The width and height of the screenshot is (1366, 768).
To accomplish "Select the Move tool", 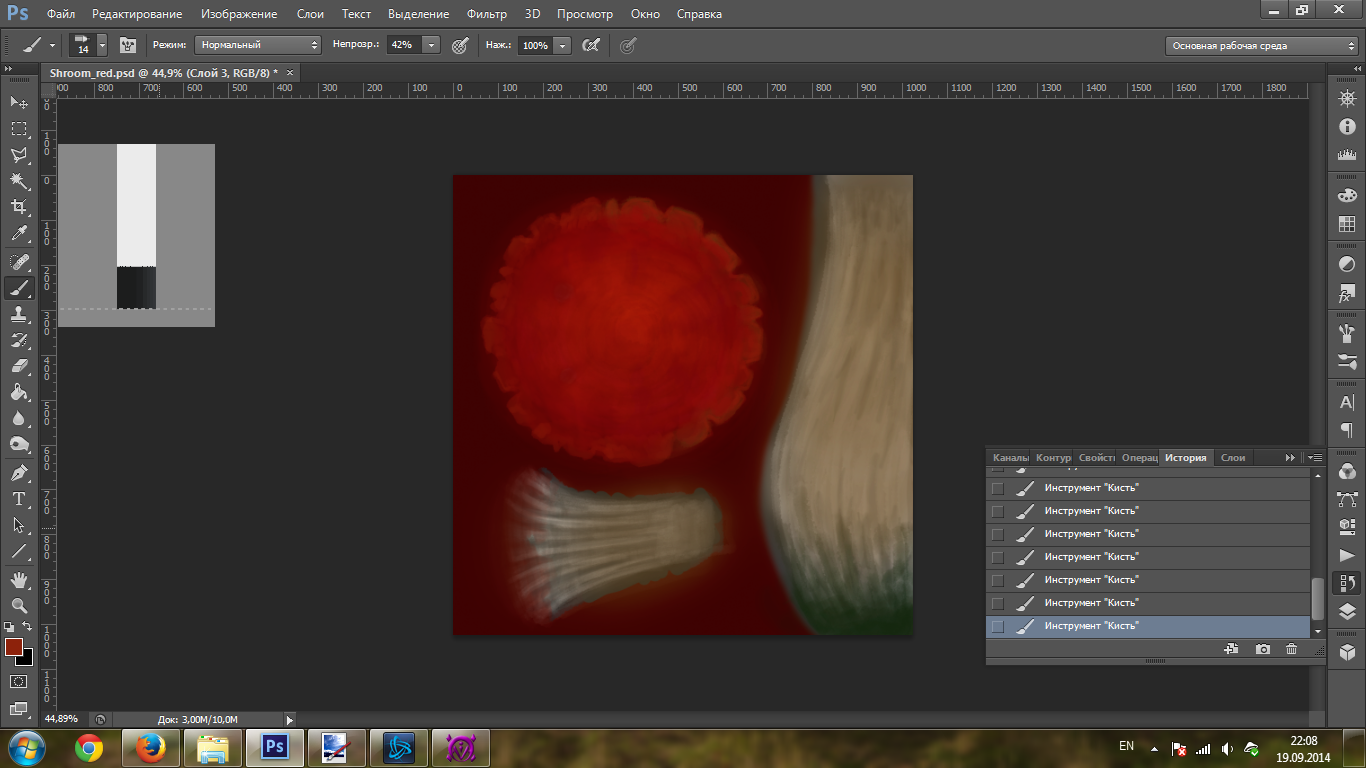I will coord(19,102).
